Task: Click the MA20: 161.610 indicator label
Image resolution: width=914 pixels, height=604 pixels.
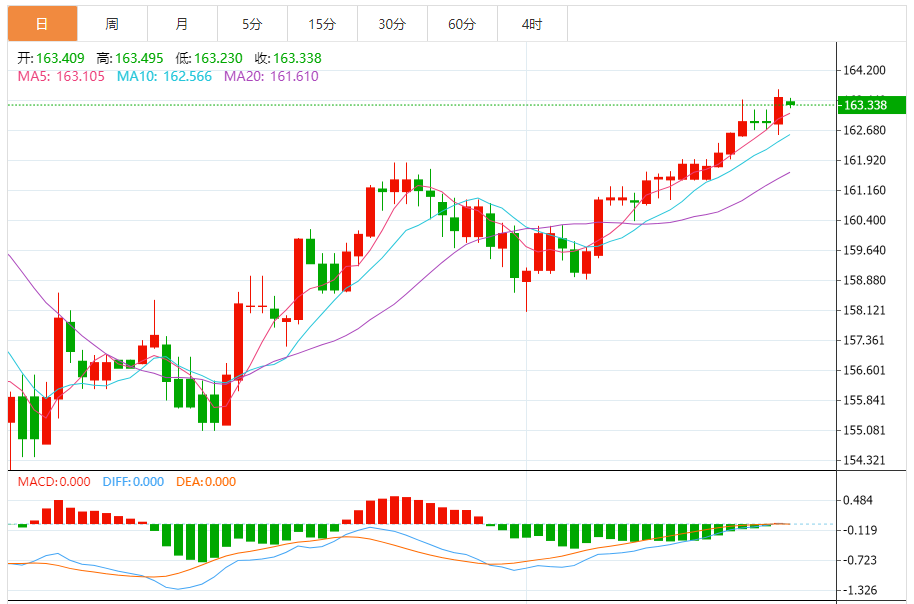Action: (272, 76)
